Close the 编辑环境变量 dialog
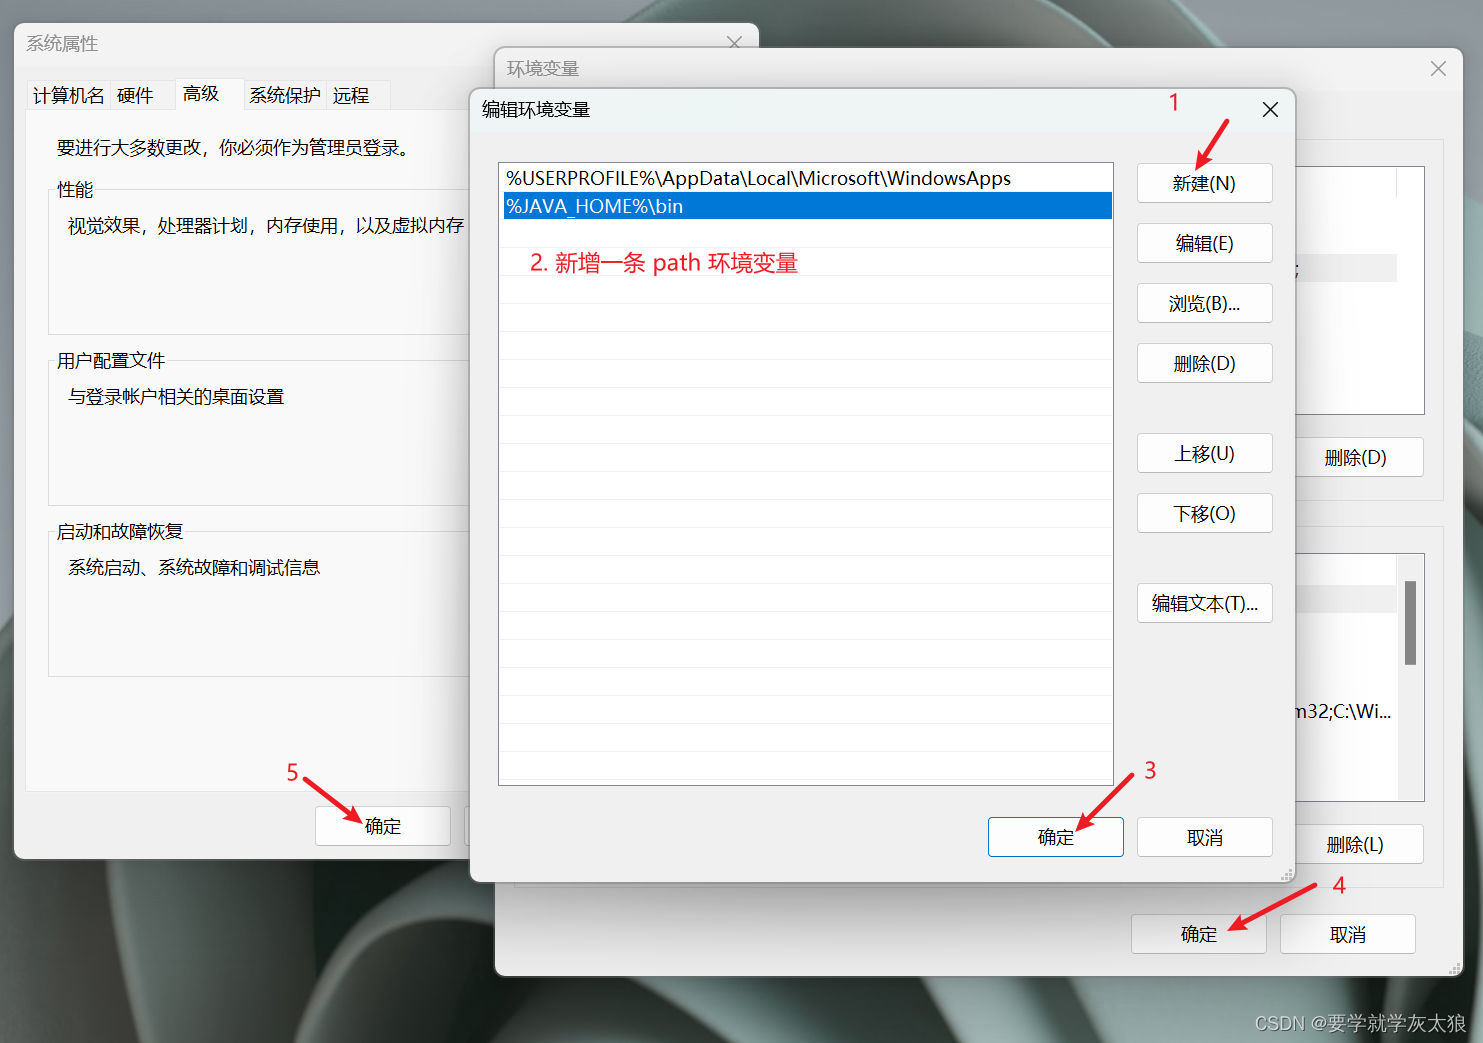 pos(1270,109)
